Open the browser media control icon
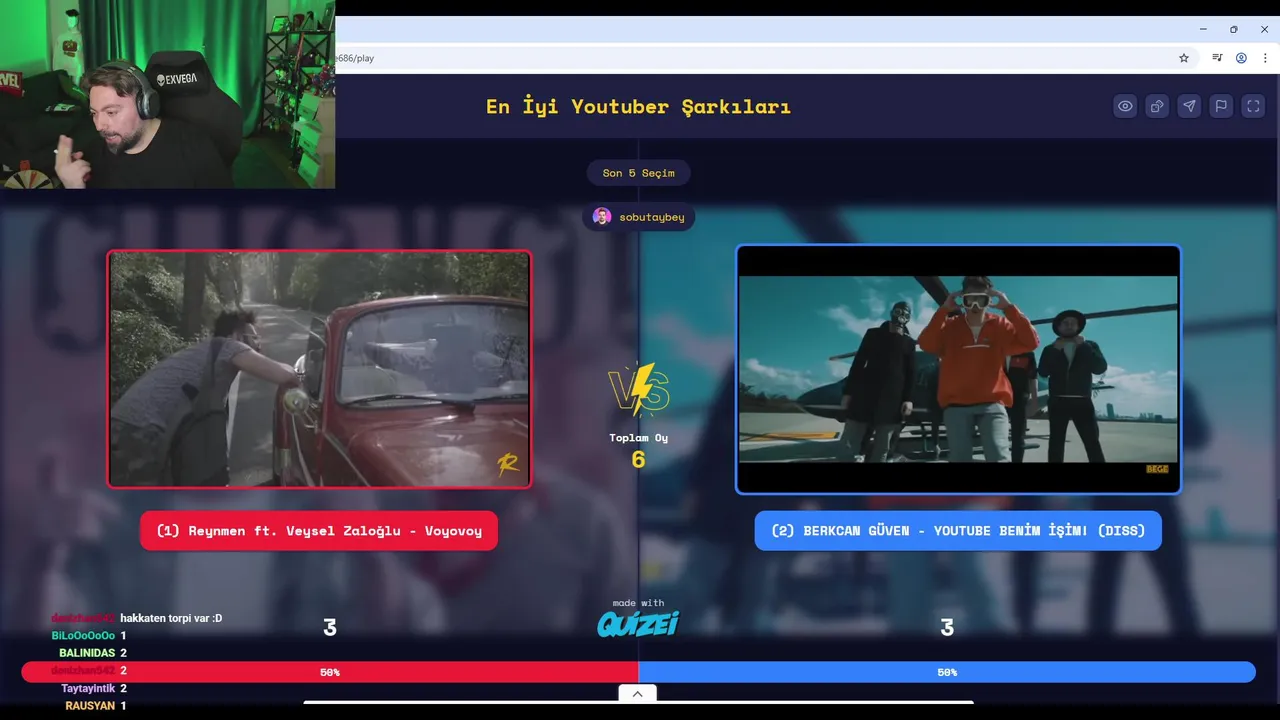This screenshot has height=720, width=1280. click(1217, 58)
